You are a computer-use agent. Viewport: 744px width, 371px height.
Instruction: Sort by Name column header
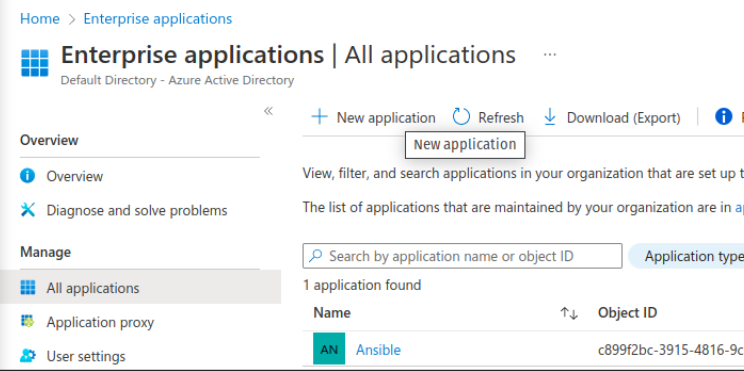(332, 313)
